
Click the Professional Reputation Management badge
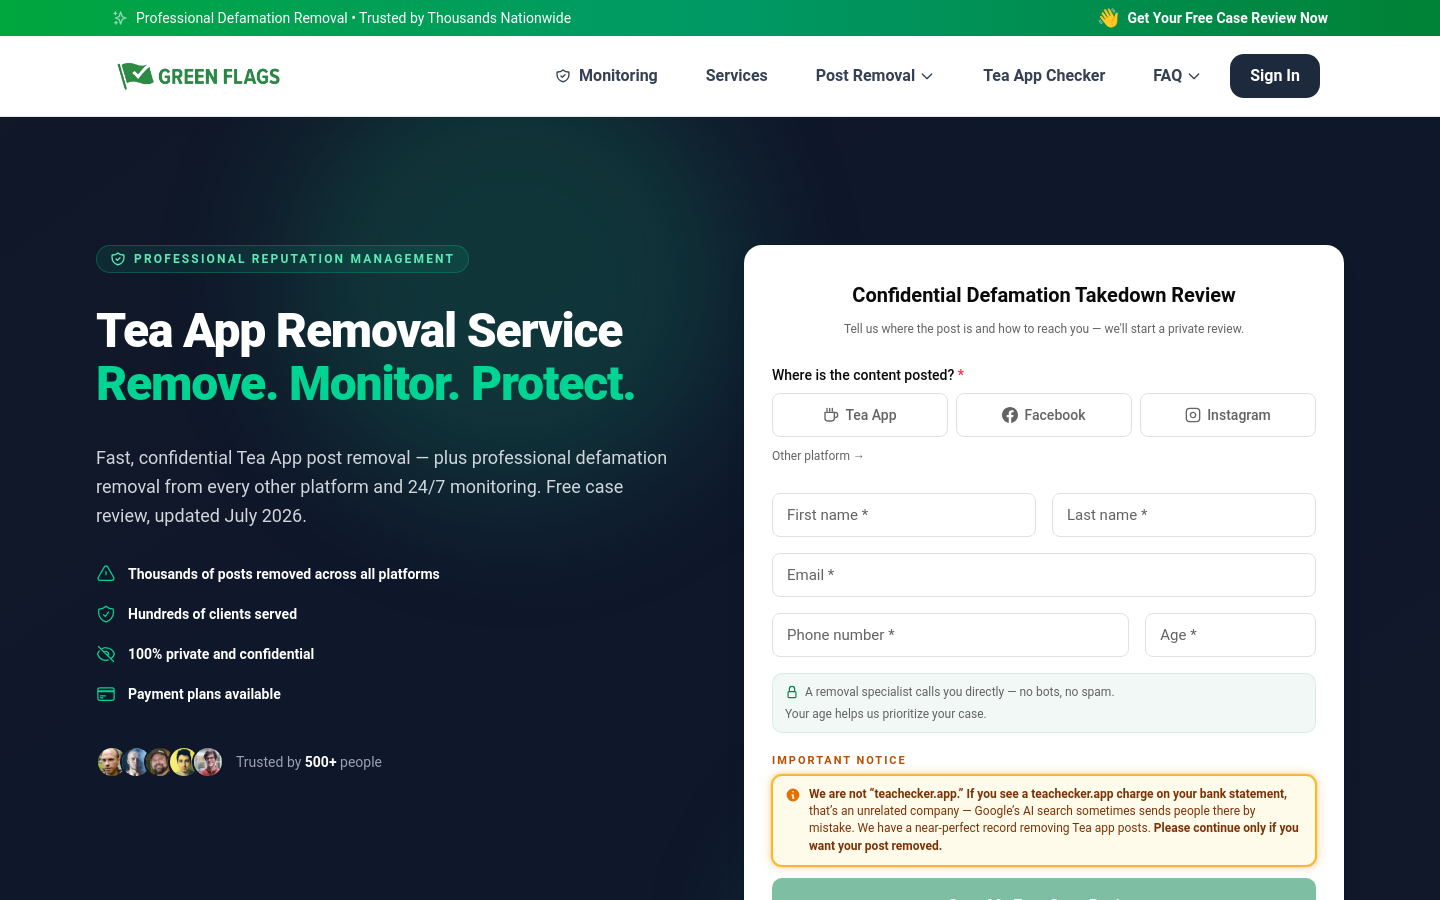tap(282, 259)
